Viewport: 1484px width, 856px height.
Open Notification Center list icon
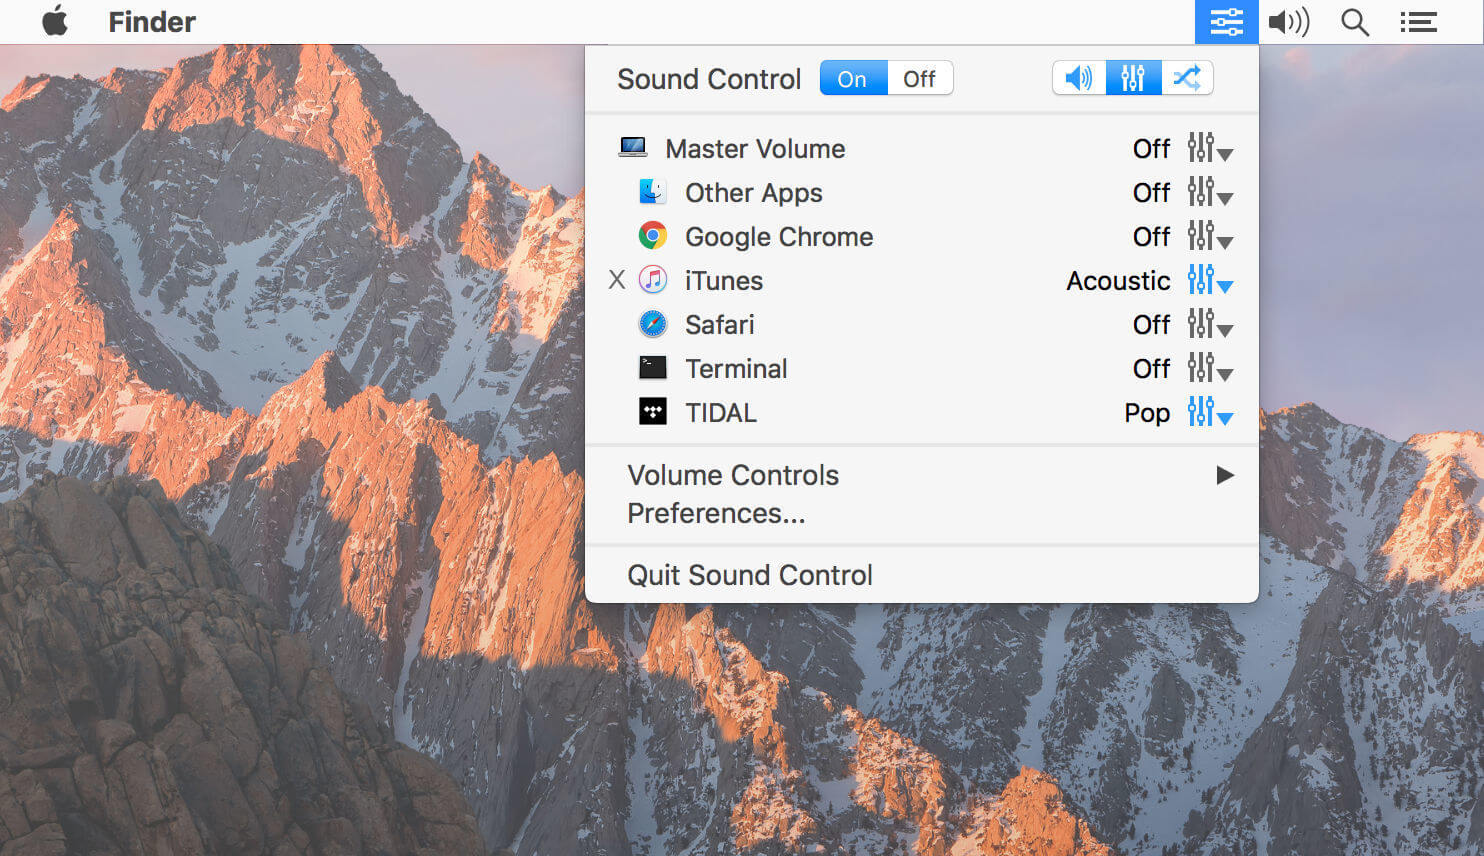pos(1418,22)
